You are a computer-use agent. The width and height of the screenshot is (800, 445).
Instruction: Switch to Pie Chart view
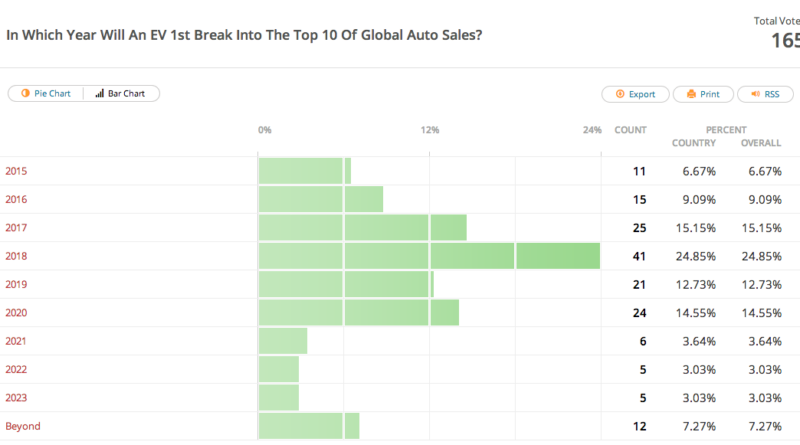click(x=50, y=94)
